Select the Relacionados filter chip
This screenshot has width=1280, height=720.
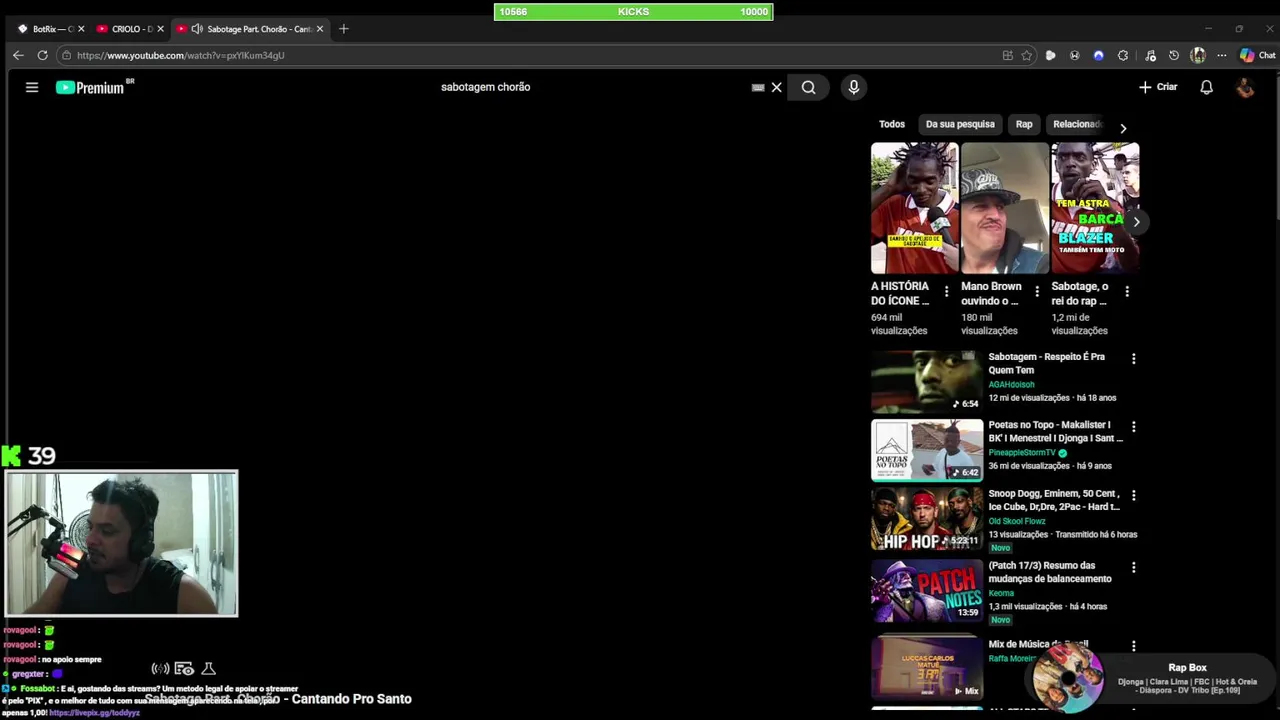[1077, 124]
